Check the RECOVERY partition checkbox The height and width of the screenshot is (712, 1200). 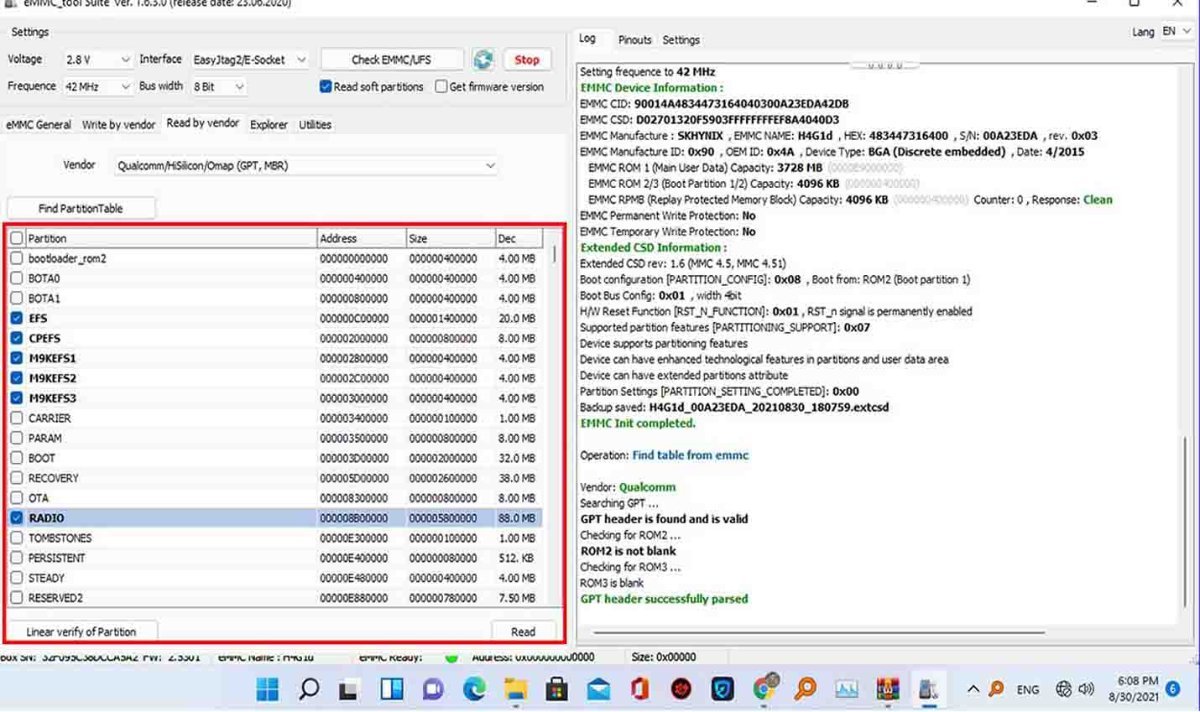point(17,478)
